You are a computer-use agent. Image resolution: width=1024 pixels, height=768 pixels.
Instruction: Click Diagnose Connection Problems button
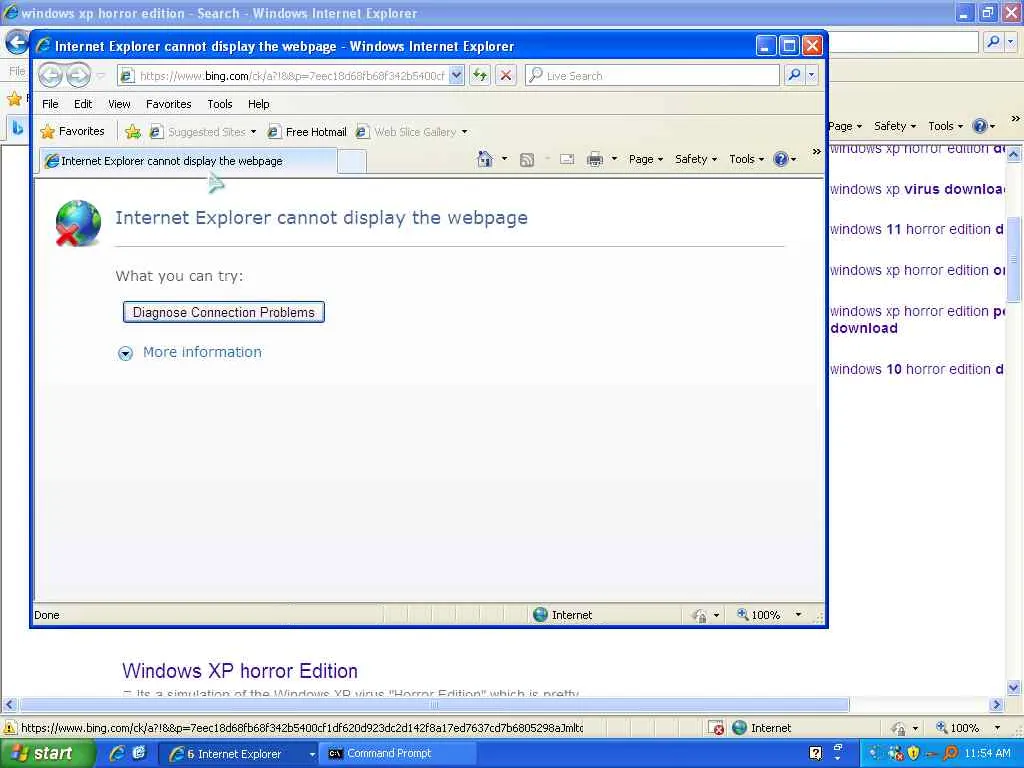pyautogui.click(x=223, y=312)
